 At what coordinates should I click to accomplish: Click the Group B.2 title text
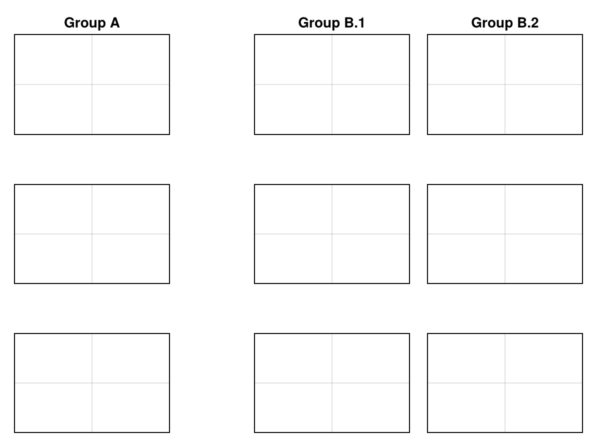(x=505, y=23)
